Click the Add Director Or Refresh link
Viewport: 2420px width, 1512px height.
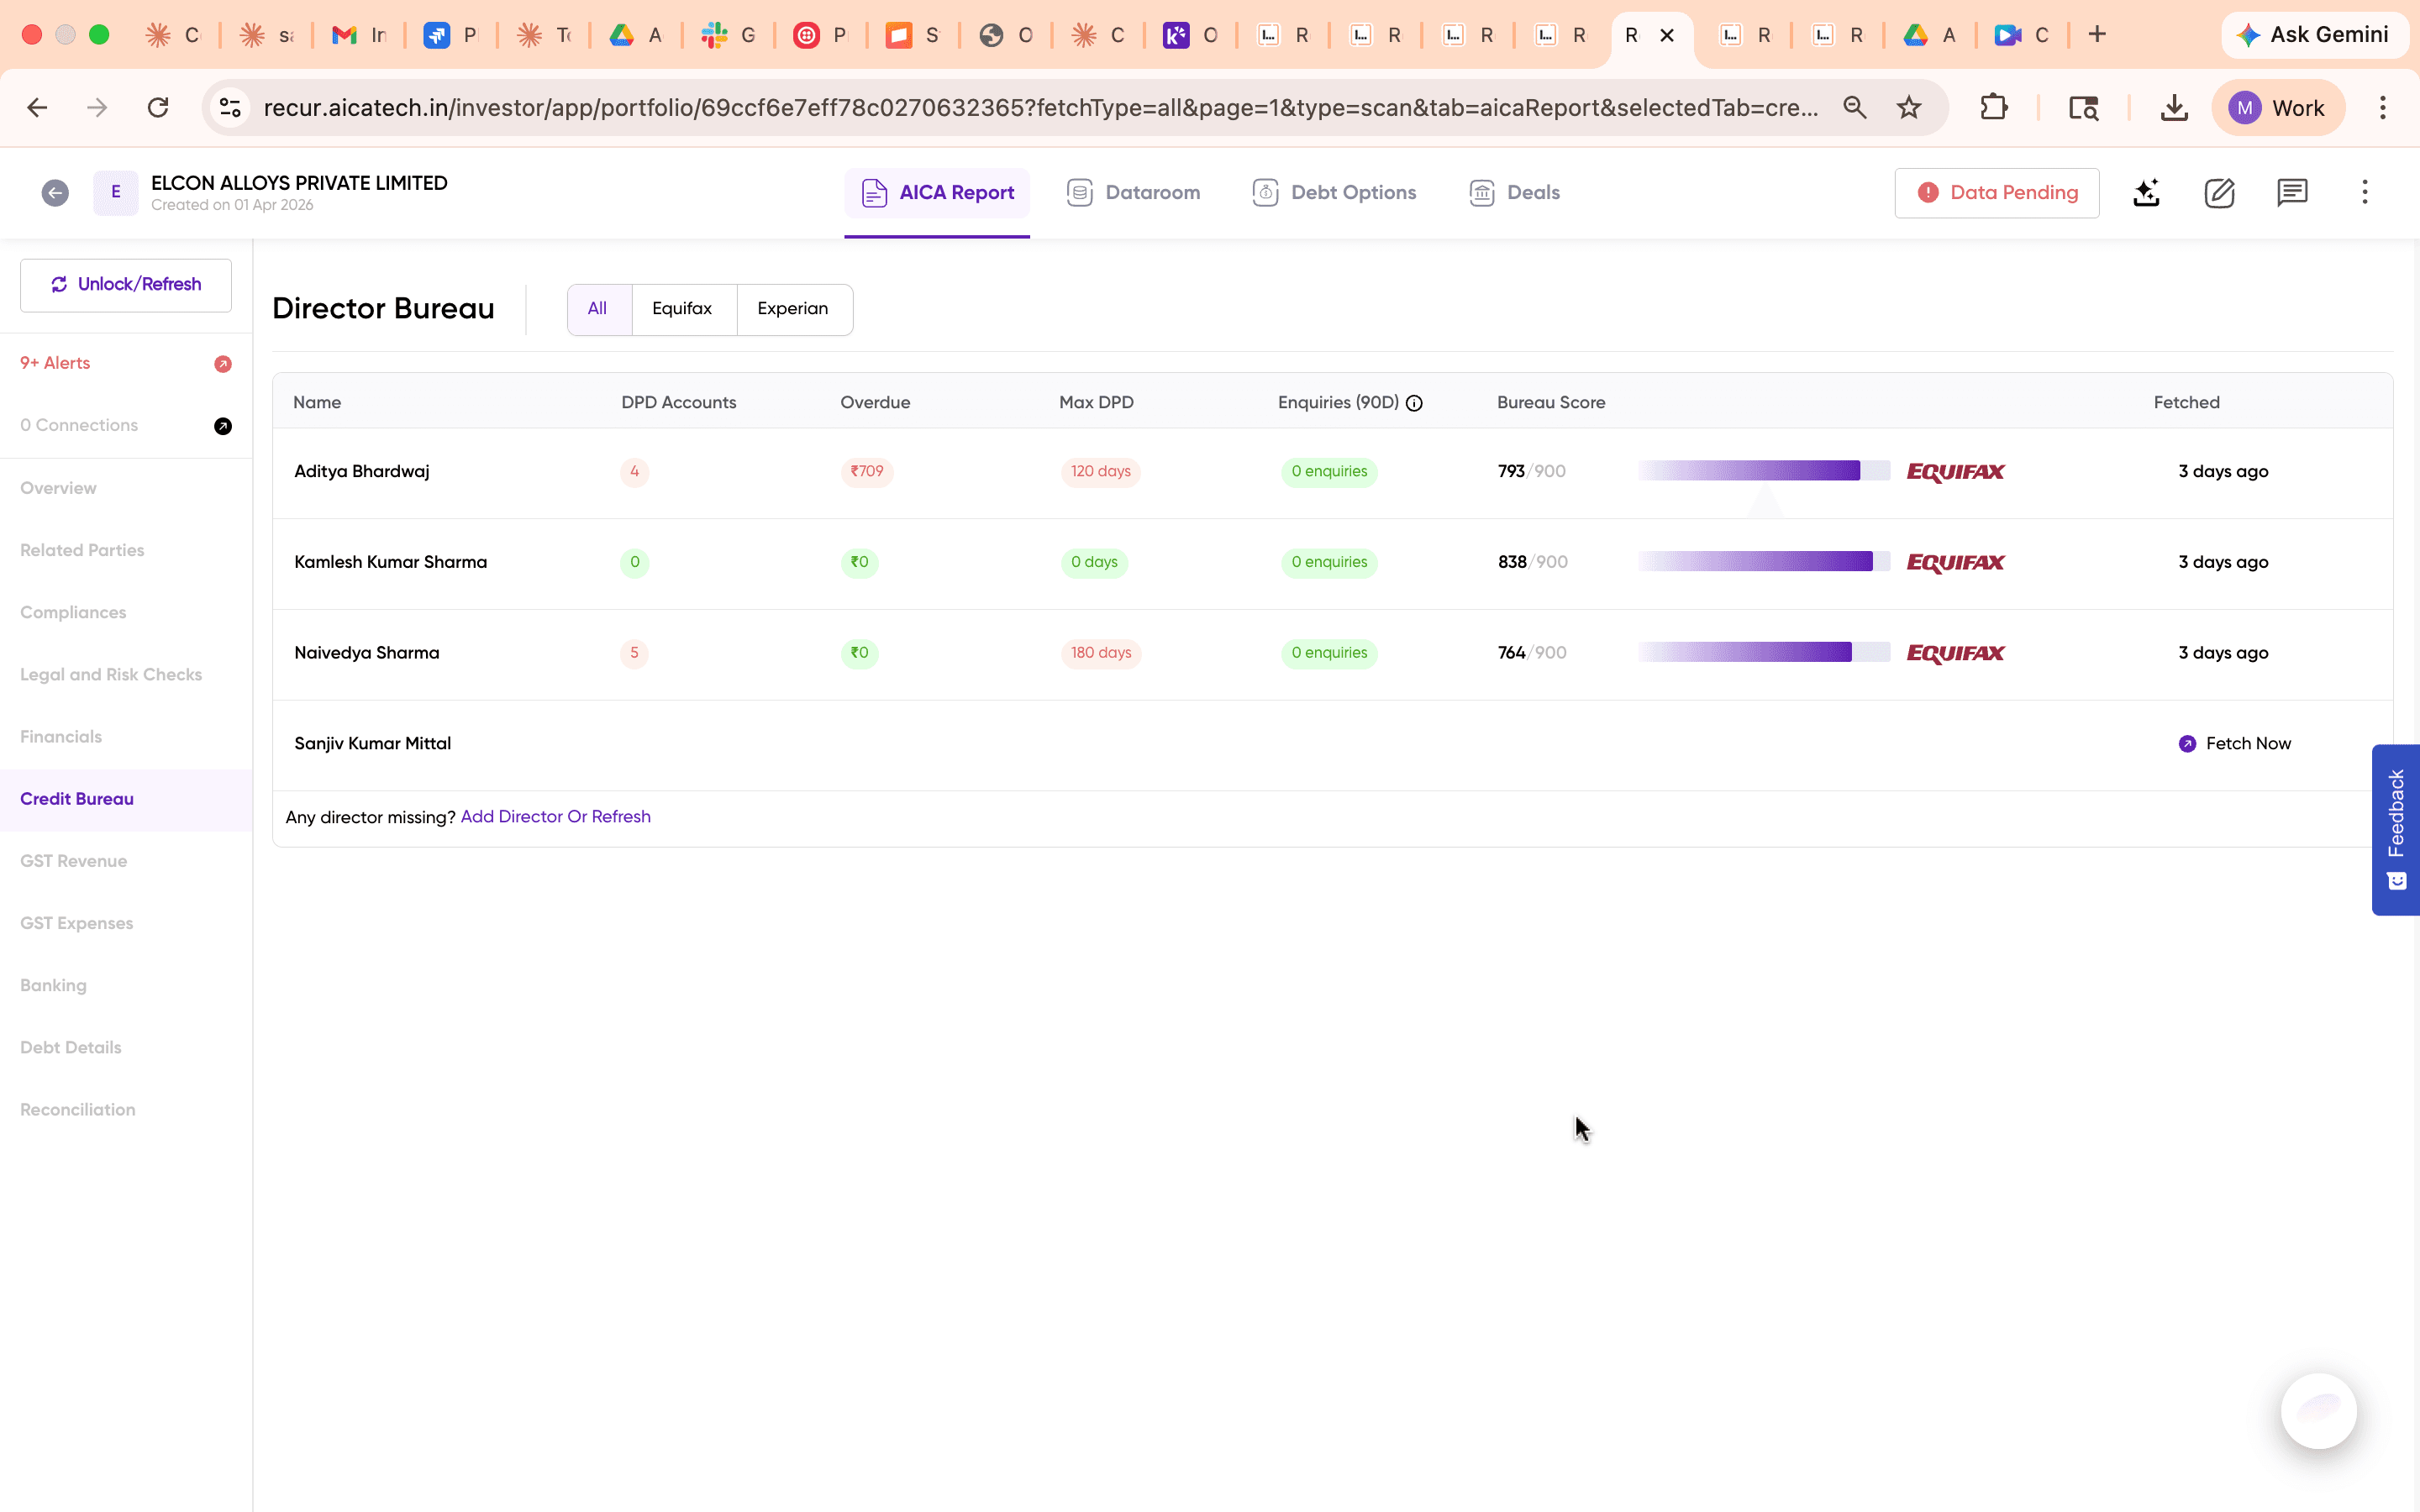coord(556,816)
